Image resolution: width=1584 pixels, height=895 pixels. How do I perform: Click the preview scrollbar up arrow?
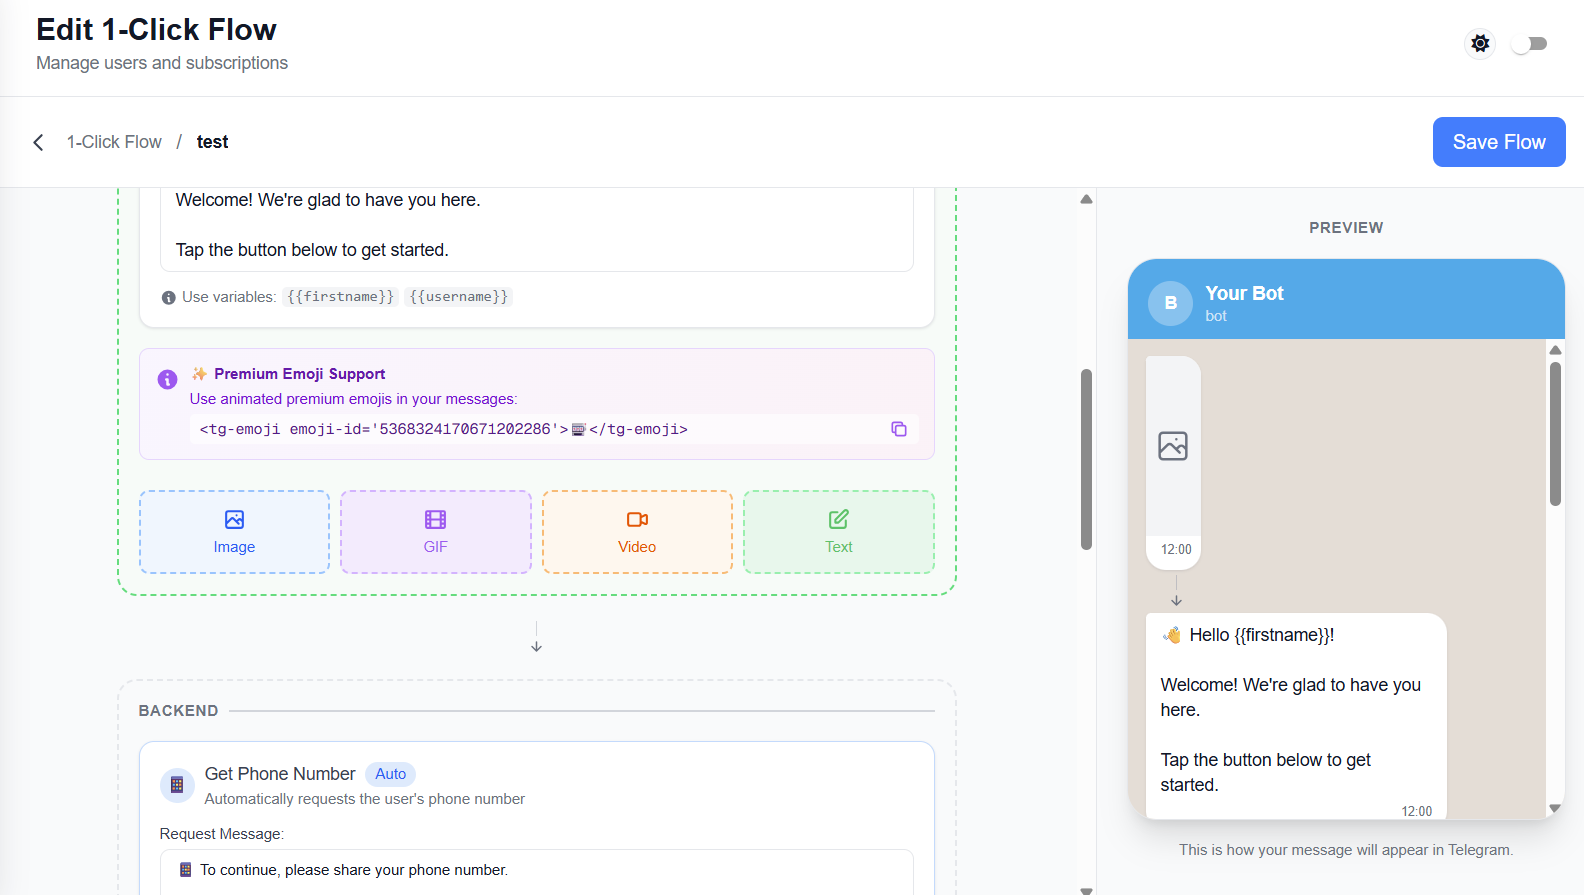tap(1555, 350)
